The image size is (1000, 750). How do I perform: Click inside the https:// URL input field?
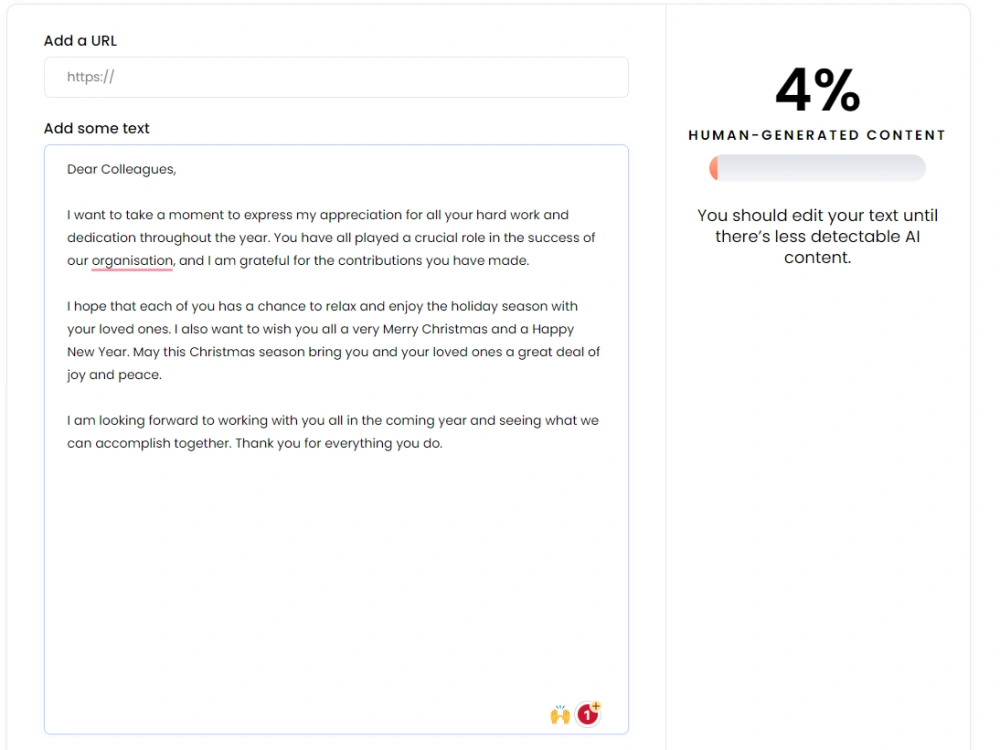pyautogui.click(x=336, y=77)
